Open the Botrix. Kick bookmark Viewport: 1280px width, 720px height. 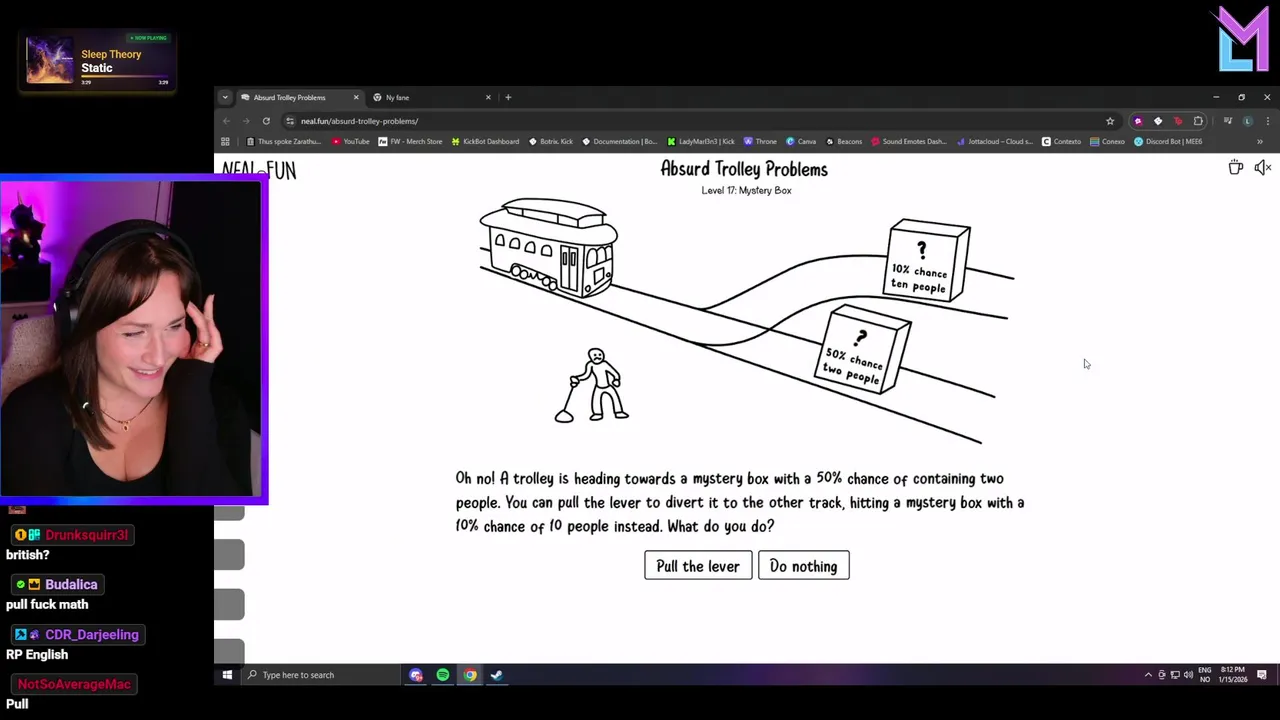pos(551,141)
